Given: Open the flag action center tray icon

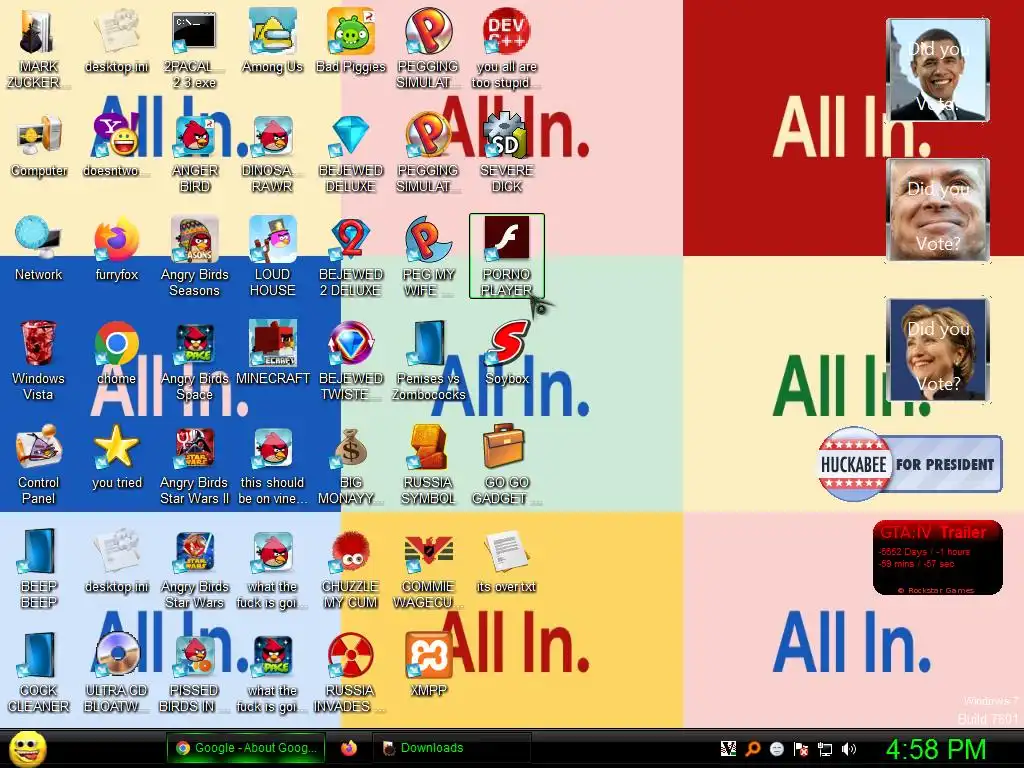Looking at the screenshot, I should [801, 749].
